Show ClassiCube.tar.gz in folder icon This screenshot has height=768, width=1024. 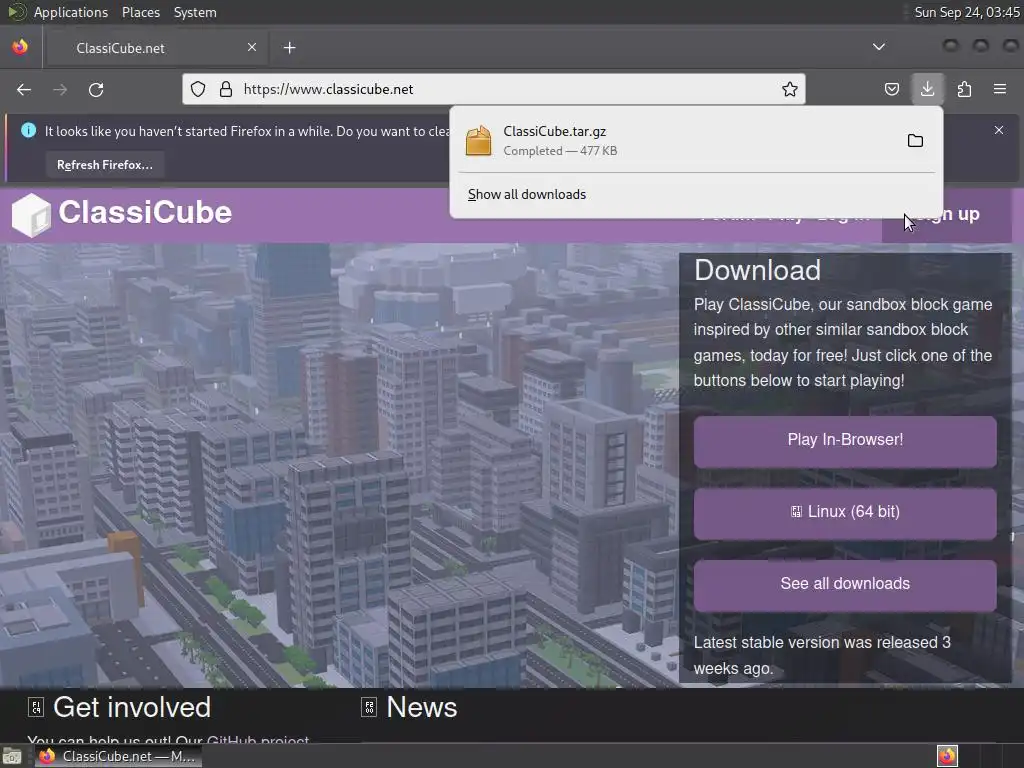click(x=915, y=140)
